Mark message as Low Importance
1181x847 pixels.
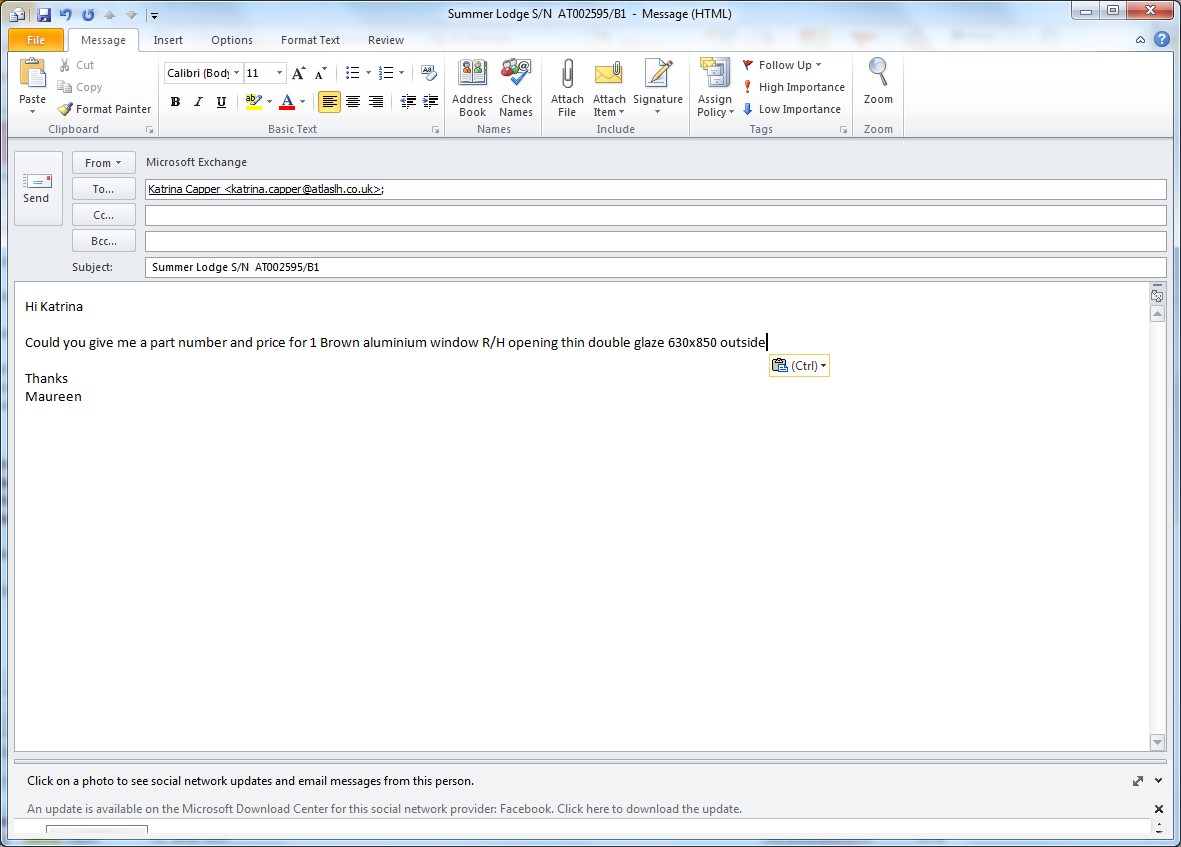(792, 108)
